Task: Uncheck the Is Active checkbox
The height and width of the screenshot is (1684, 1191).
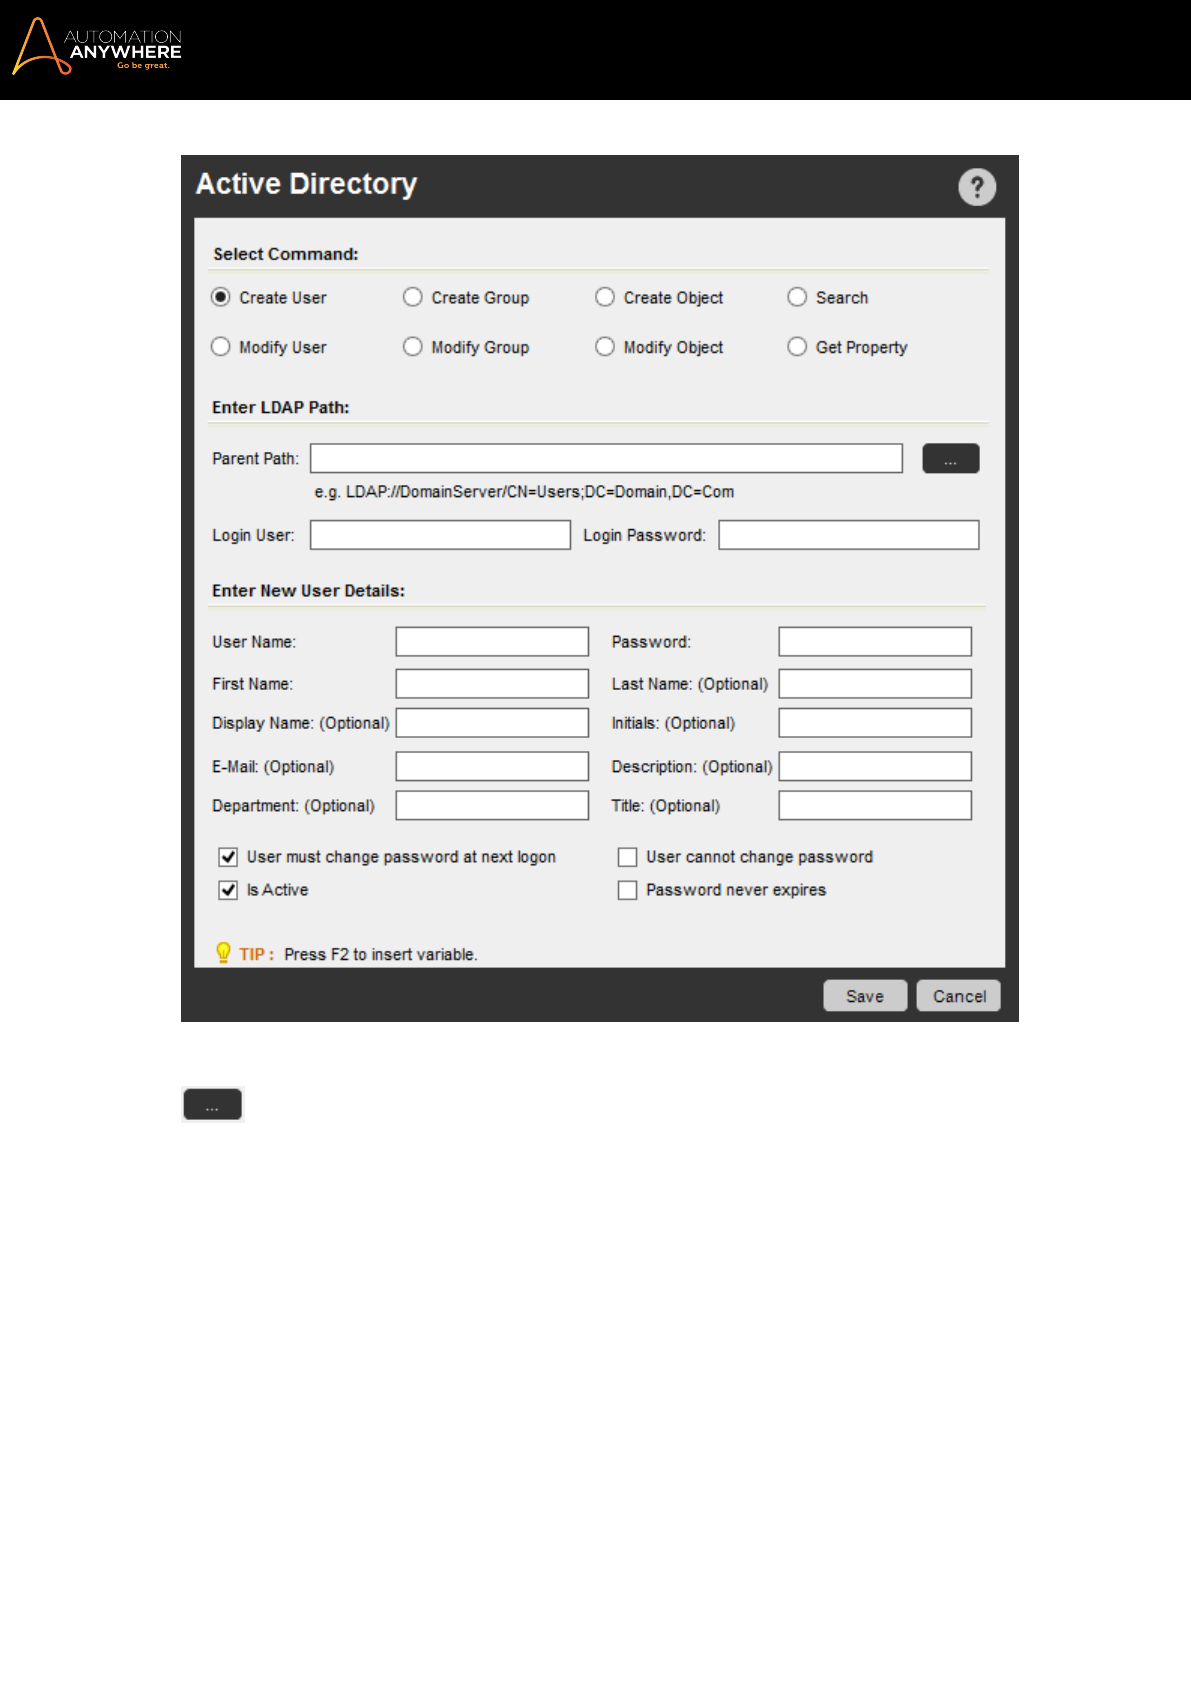Action: [228, 890]
